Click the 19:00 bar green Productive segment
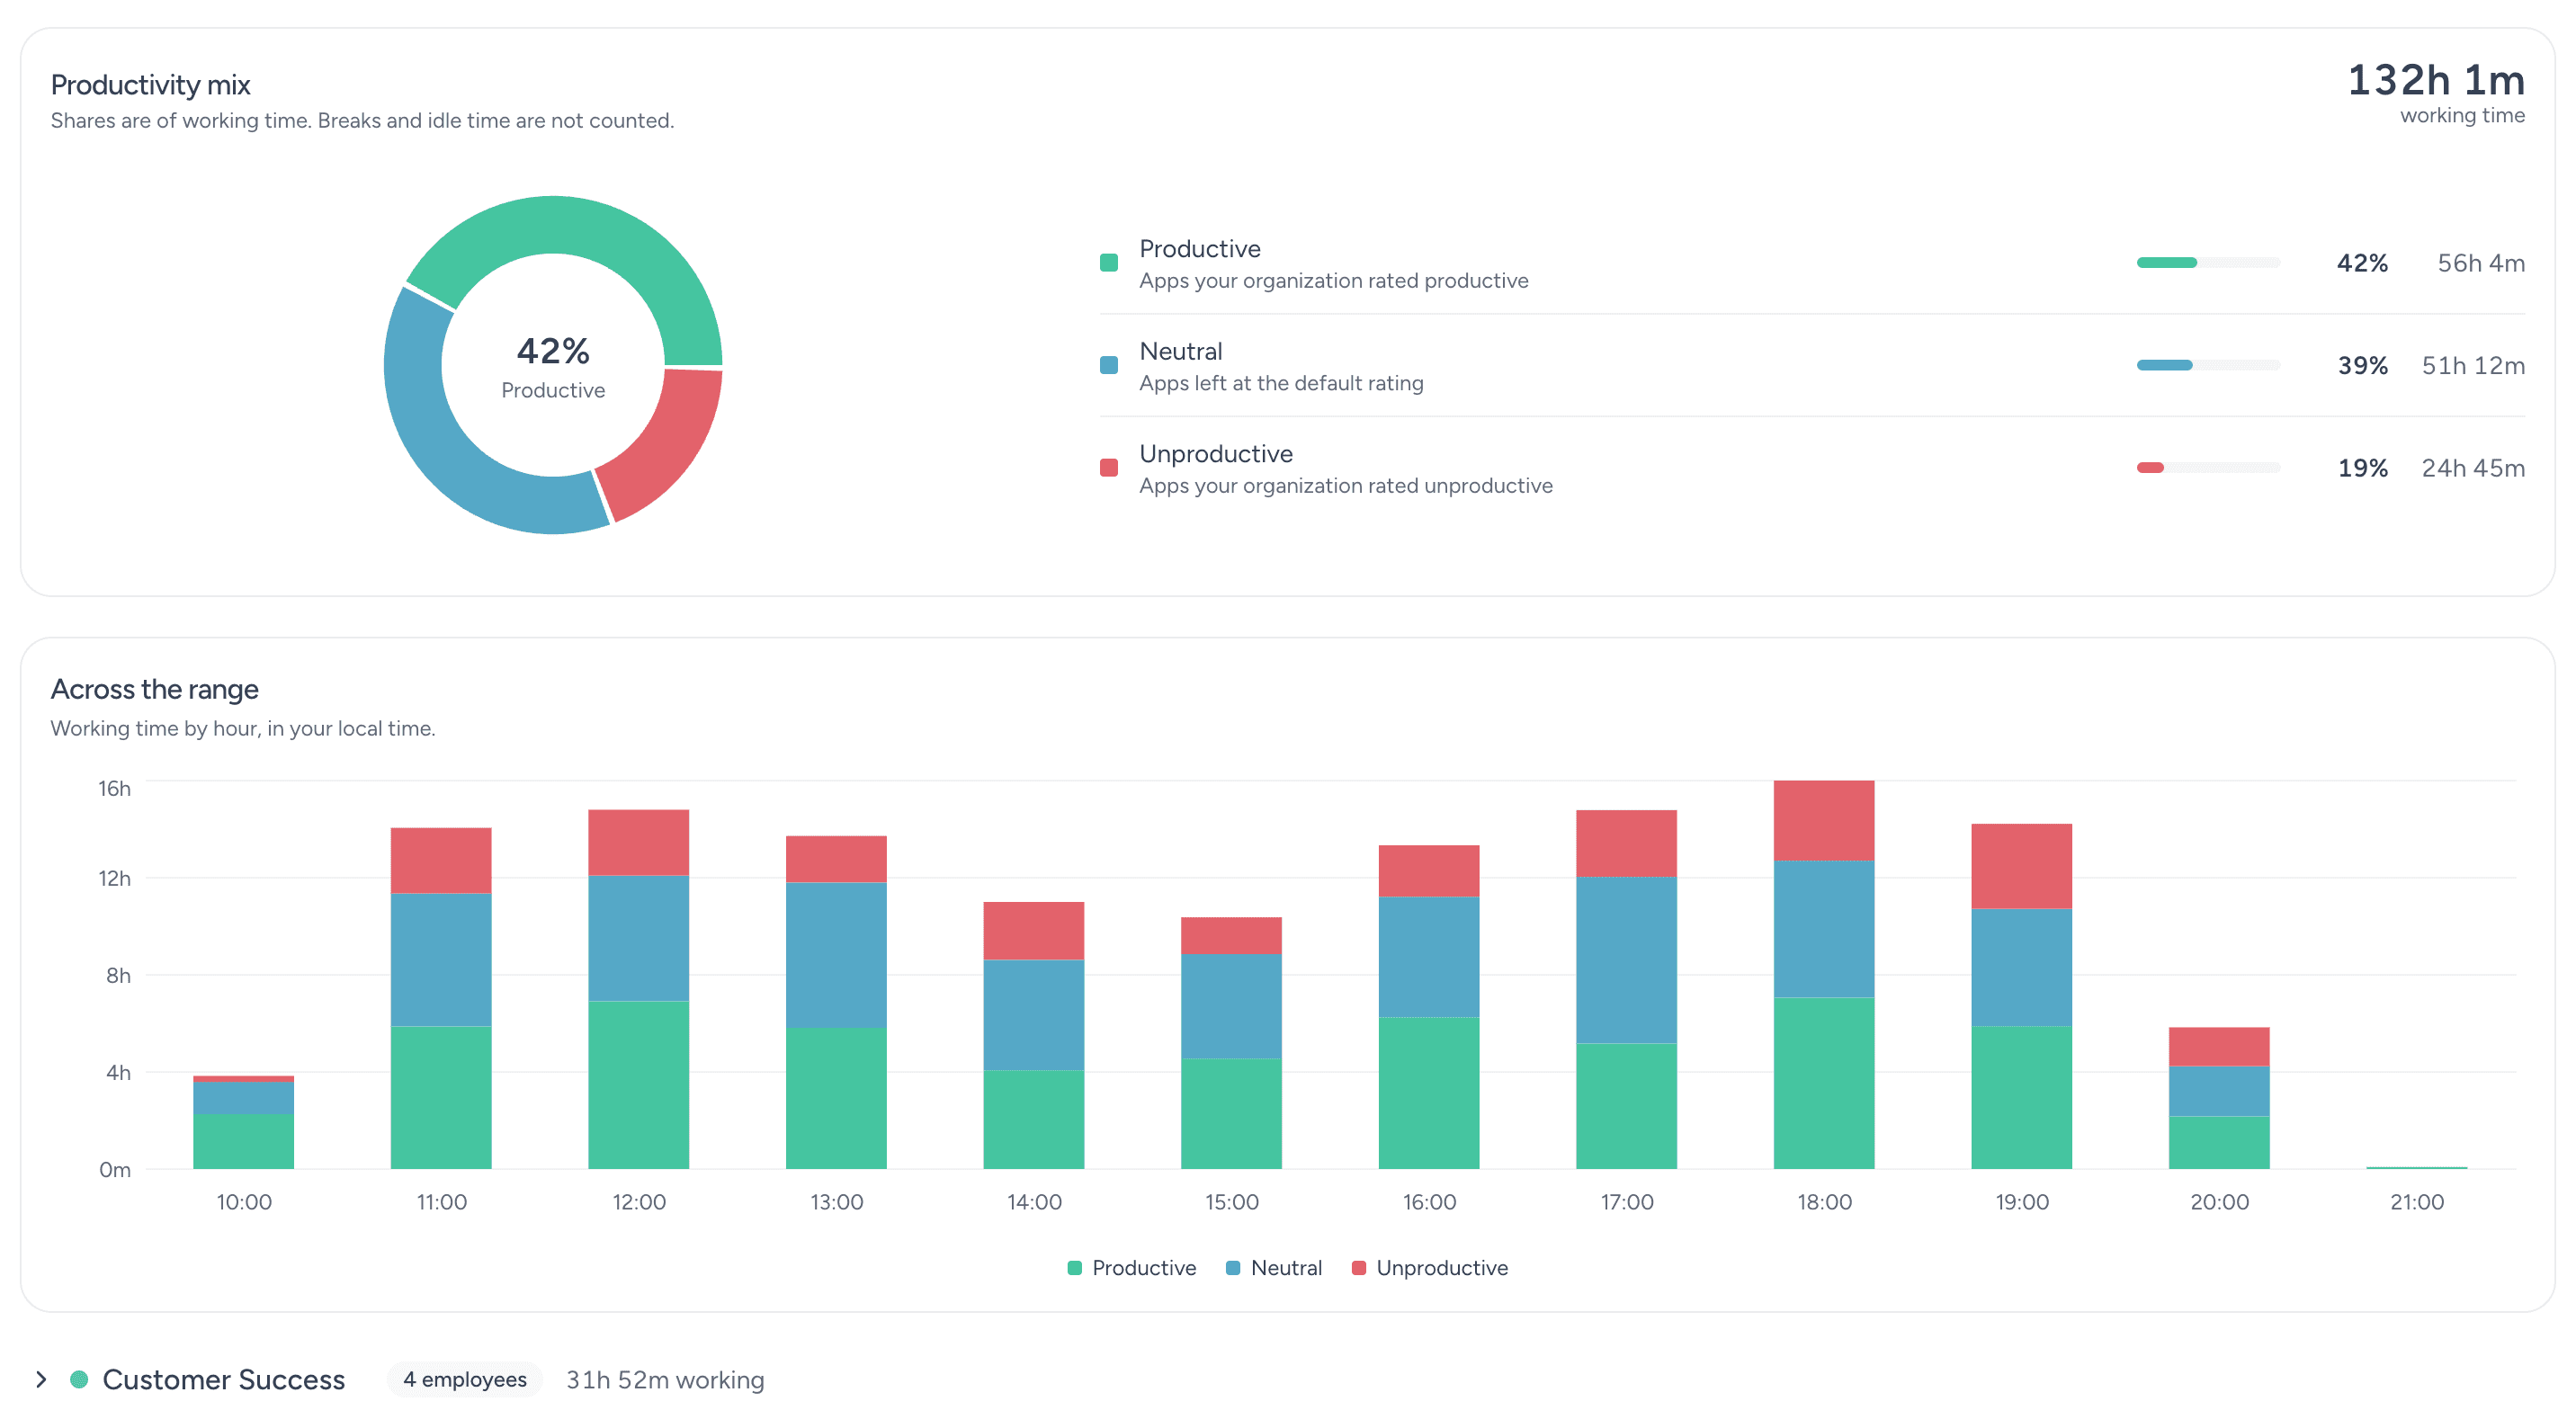 [2021, 1097]
